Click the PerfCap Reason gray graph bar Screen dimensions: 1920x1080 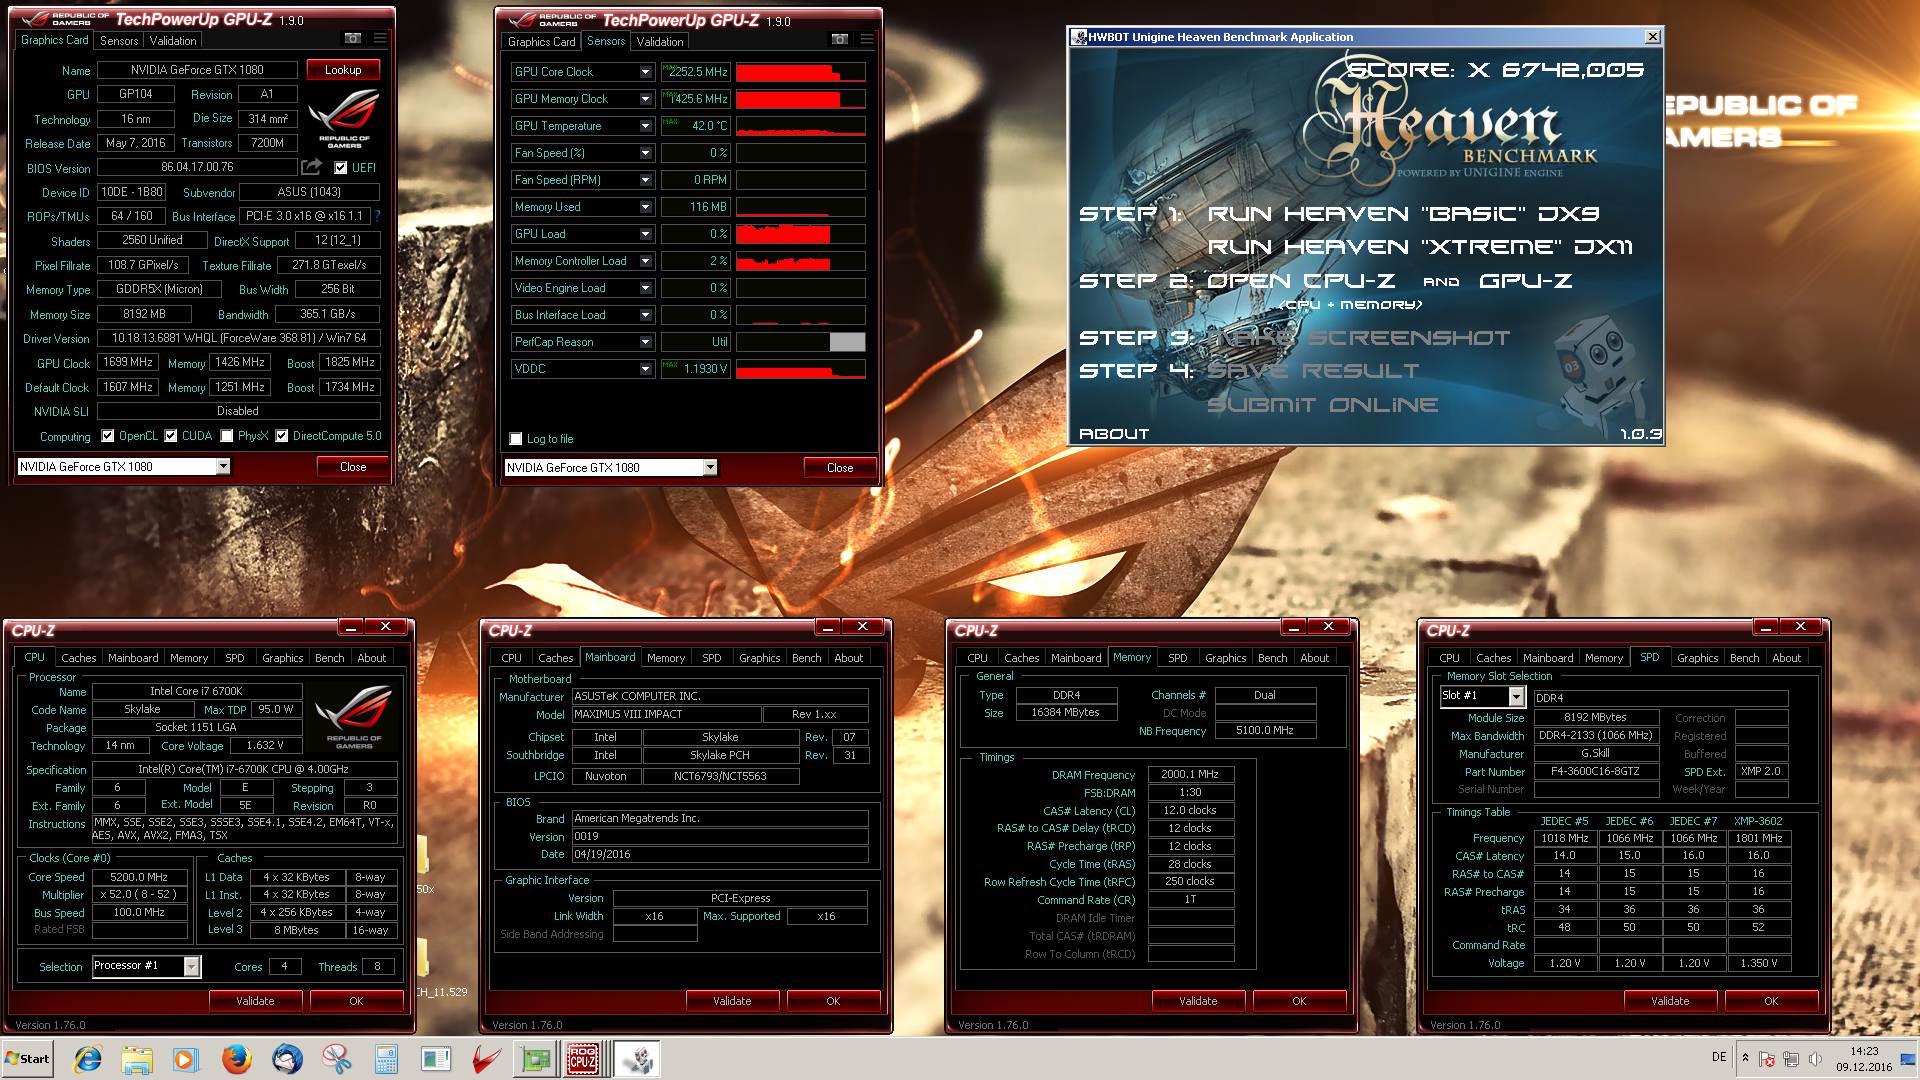coord(847,342)
